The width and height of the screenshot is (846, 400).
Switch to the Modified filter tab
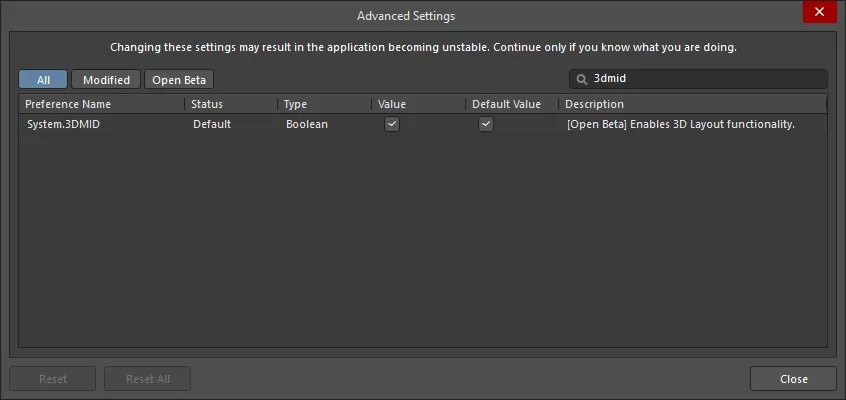click(106, 79)
